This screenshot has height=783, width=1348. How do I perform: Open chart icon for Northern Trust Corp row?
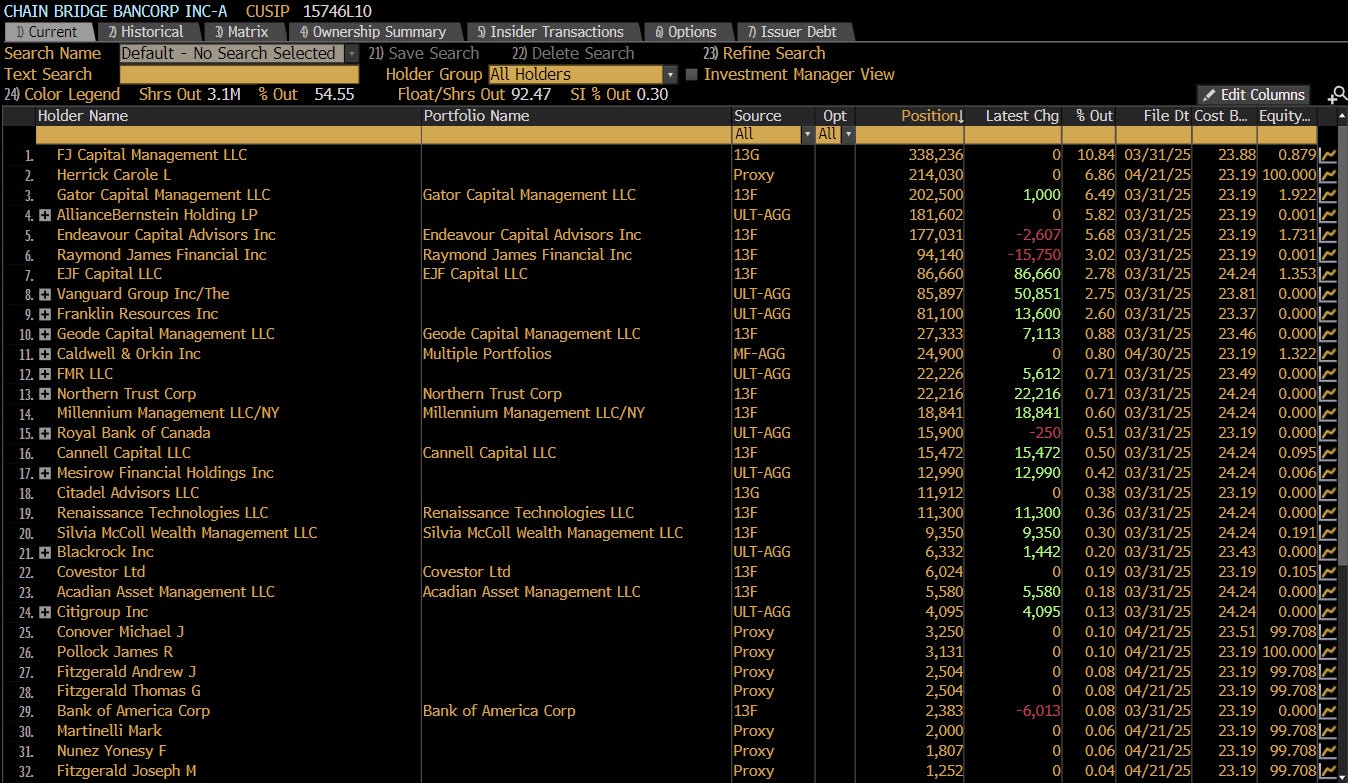point(1328,394)
